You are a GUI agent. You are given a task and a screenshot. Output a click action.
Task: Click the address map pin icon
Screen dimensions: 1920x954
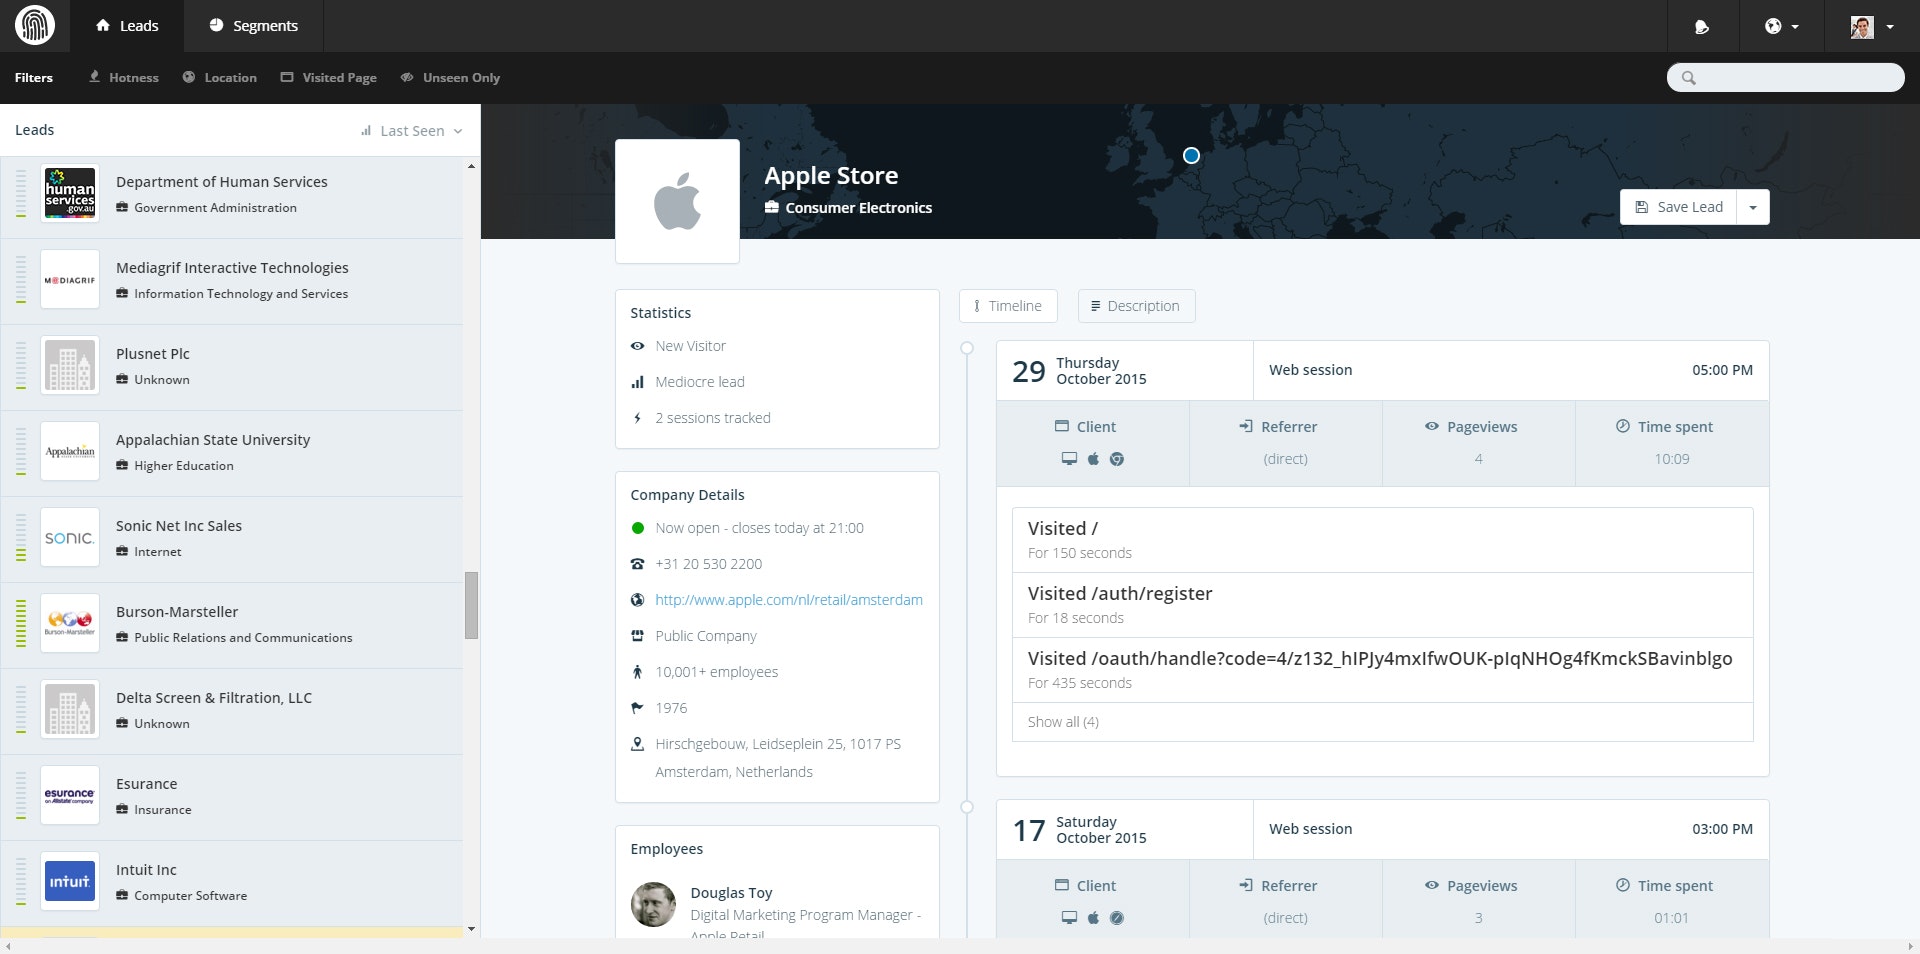pyautogui.click(x=637, y=744)
